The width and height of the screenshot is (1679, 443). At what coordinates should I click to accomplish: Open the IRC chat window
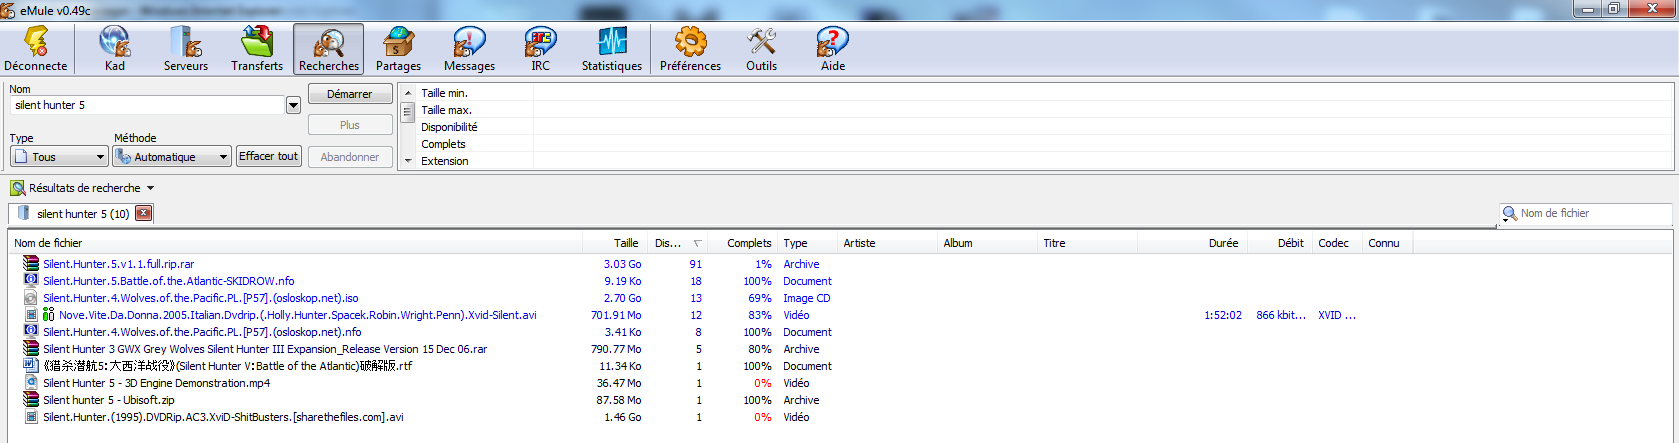pyautogui.click(x=540, y=49)
